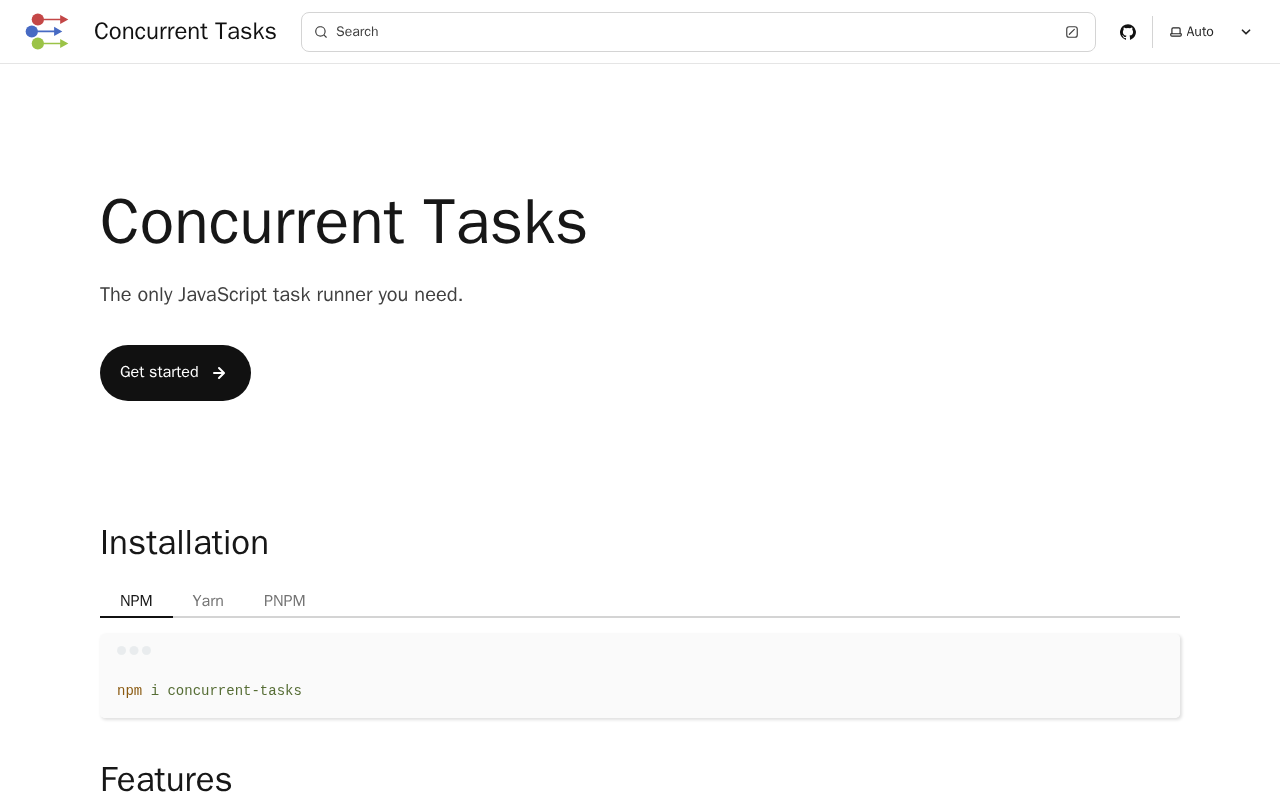Switch to the Yarn tab
Viewport: 1280px width, 800px height.
click(x=208, y=601)
